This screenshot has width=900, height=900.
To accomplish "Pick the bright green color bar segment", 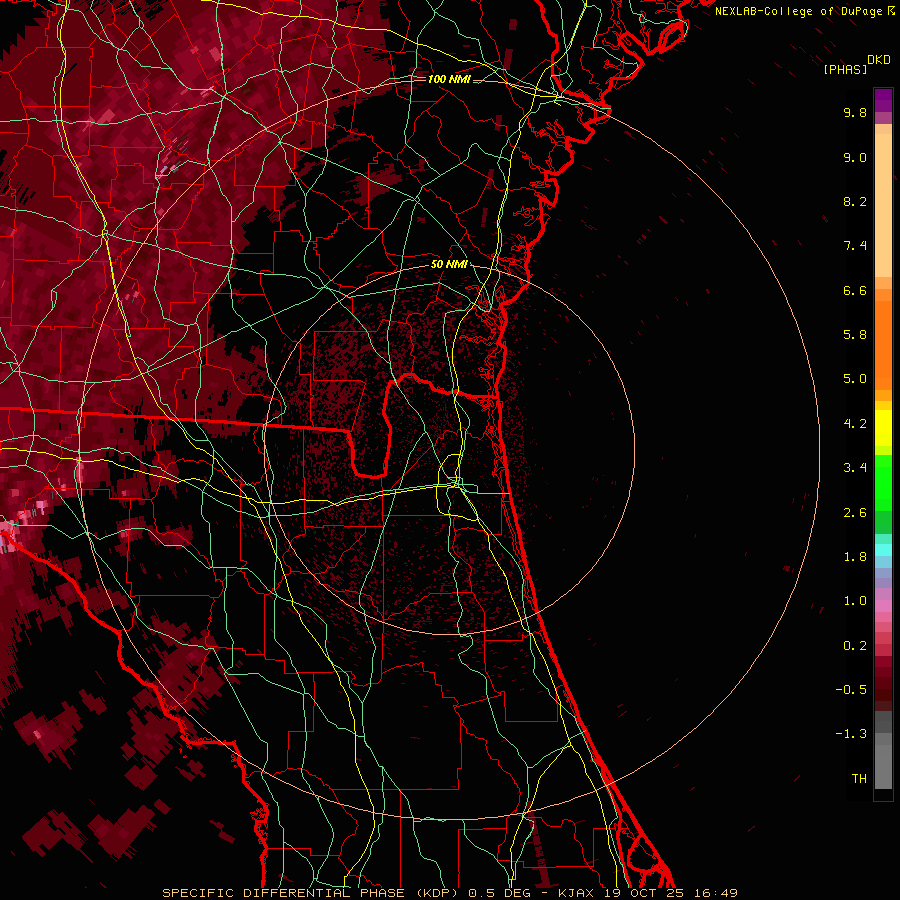I will tap(883, 482).
